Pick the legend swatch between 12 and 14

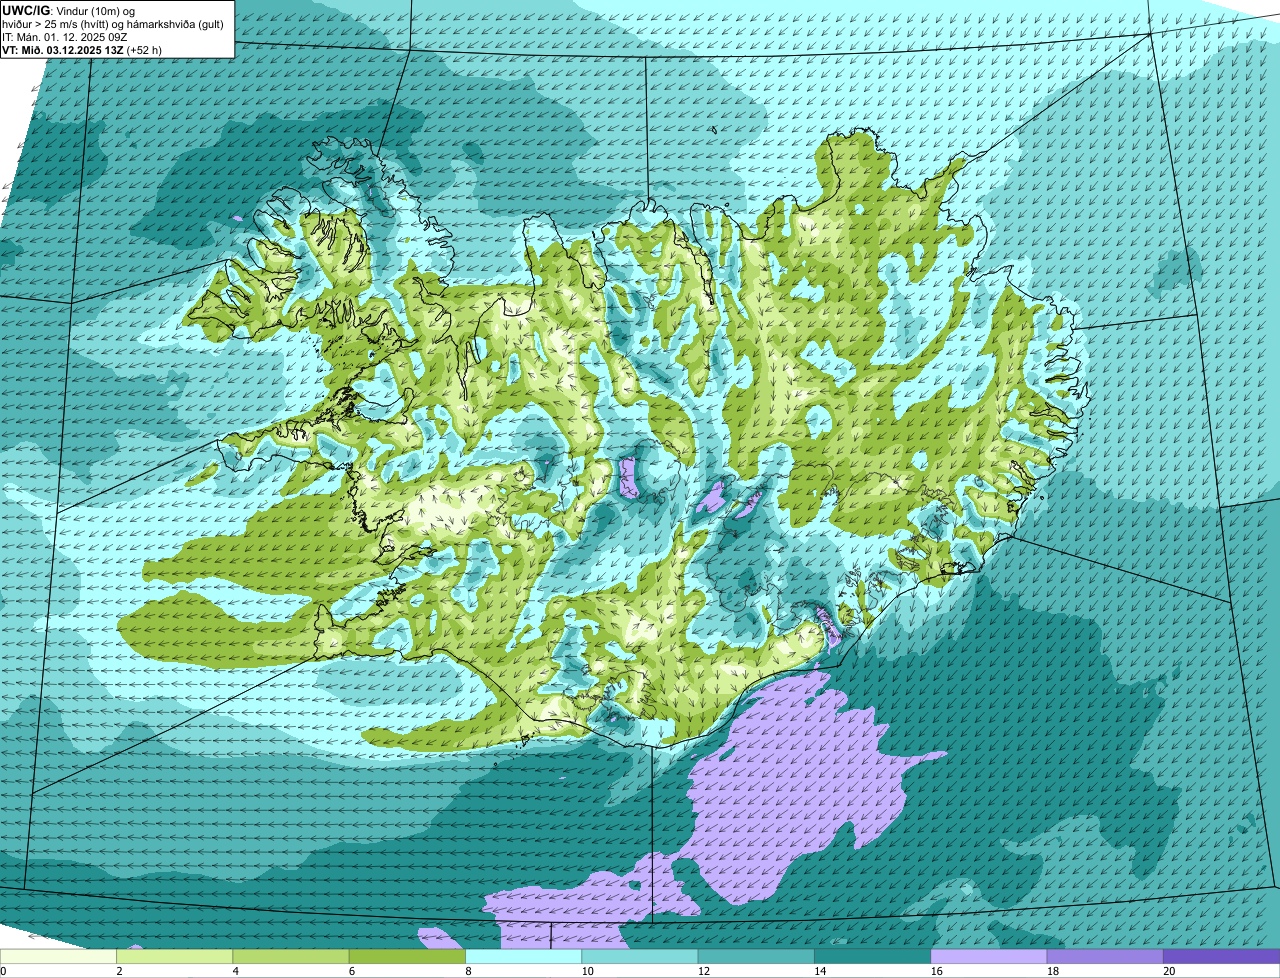[756, 957]
